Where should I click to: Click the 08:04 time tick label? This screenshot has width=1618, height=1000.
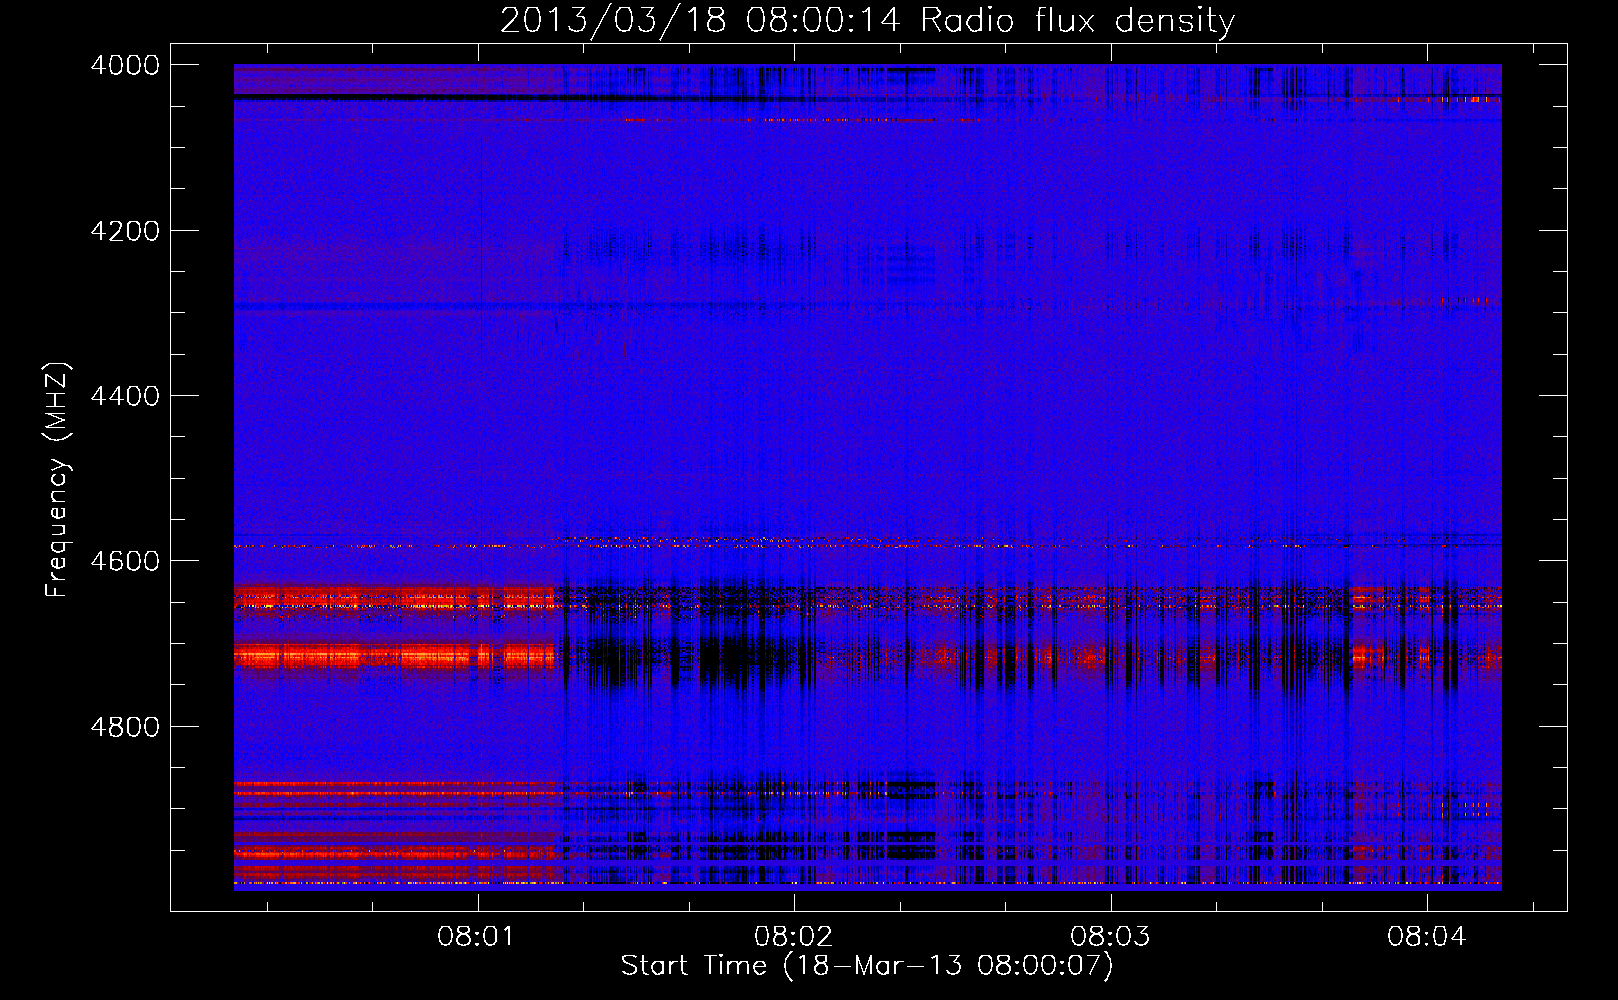coord(1426,937)
